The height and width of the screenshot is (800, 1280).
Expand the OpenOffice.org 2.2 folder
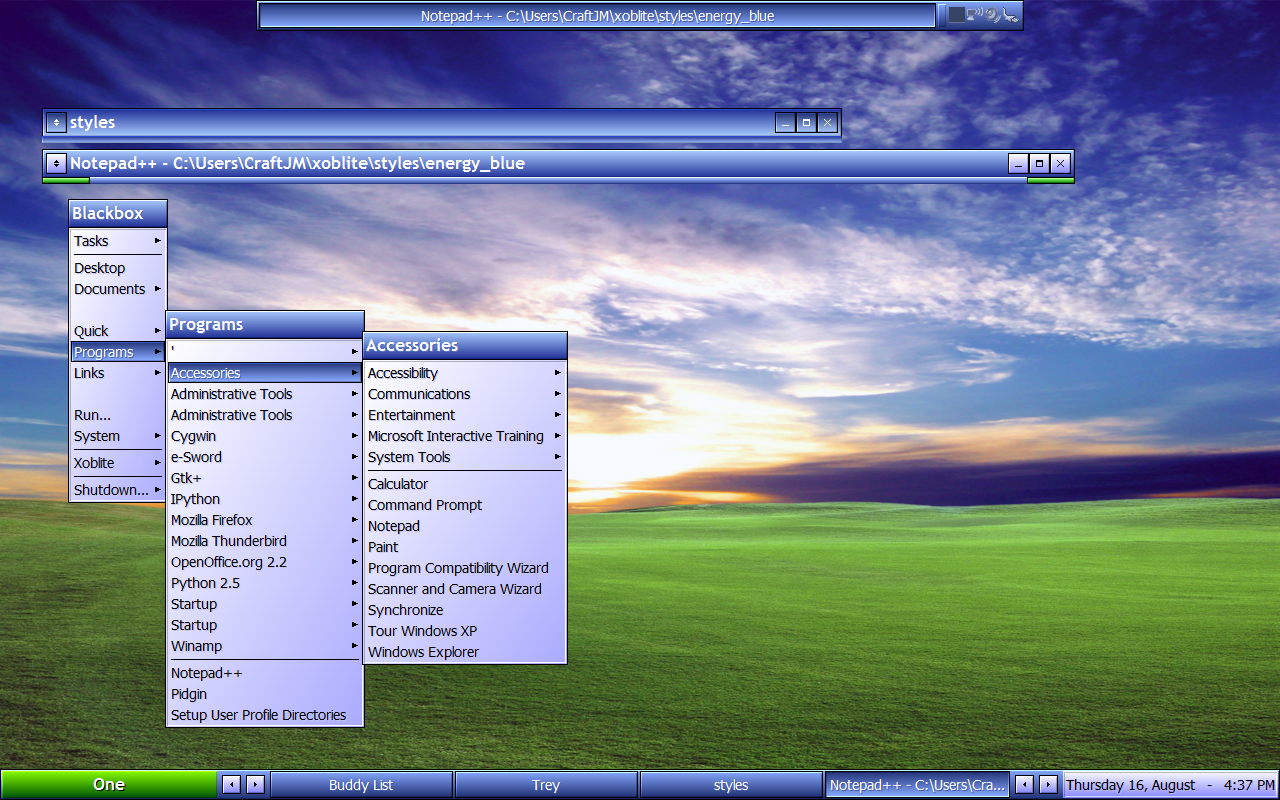tap(264, 562)
